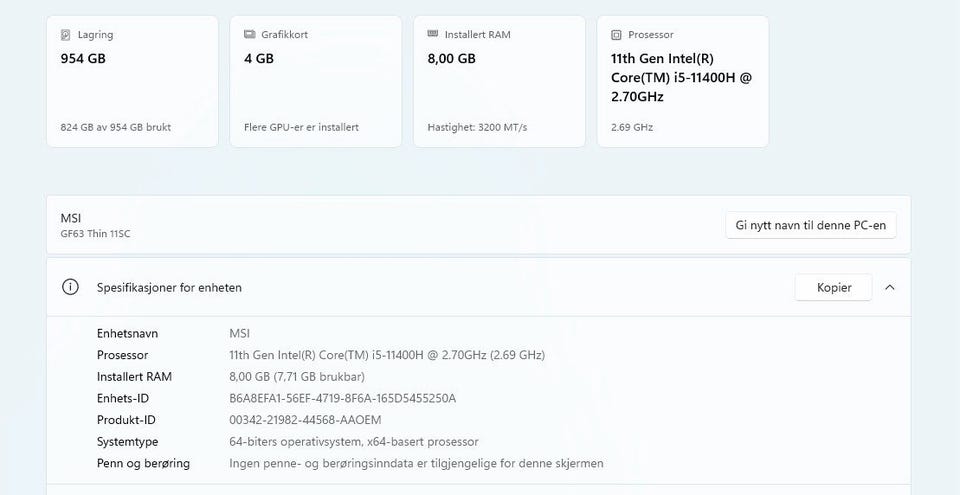This screenshot has height=495, width=960.
Task: Collapse the device specifications chevron
Action: 890,287
